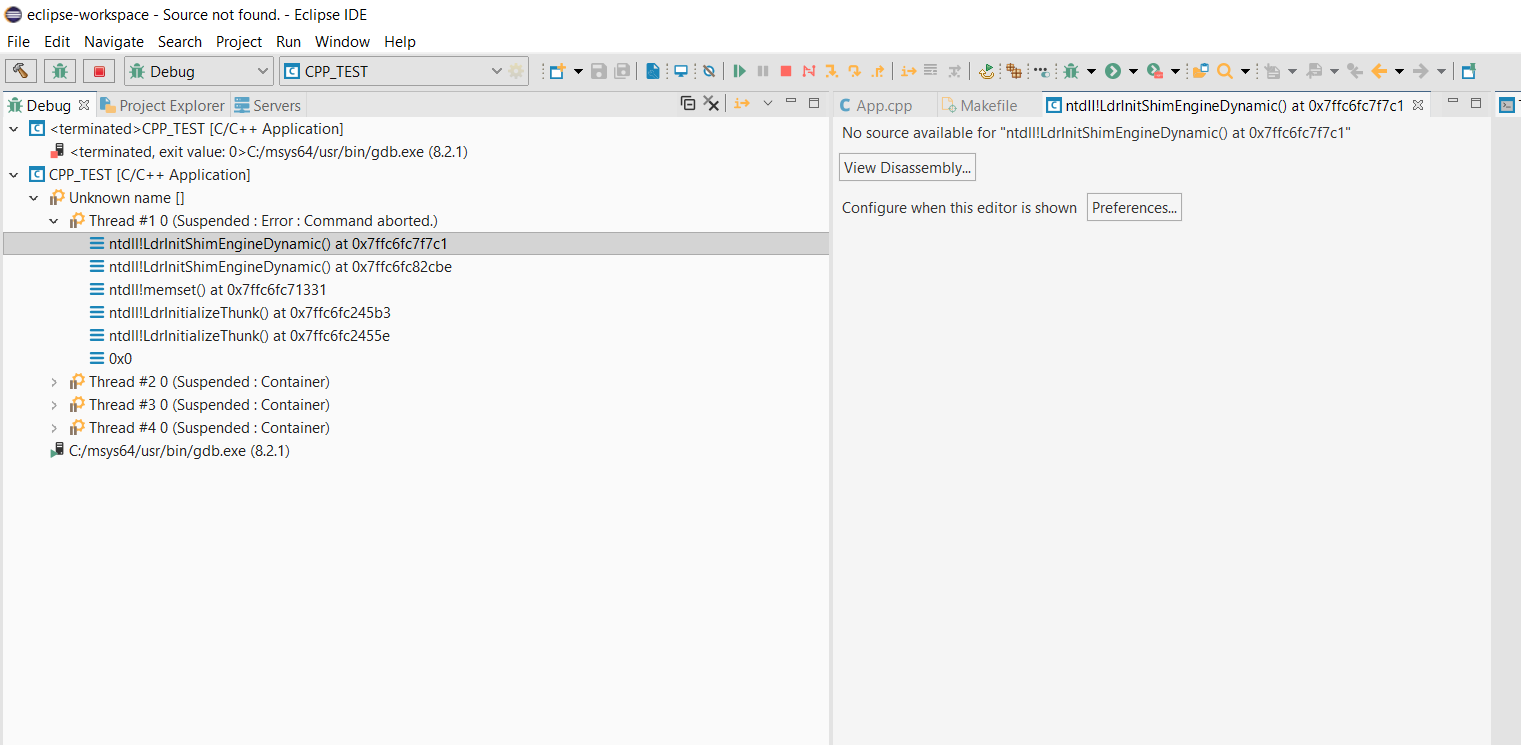Click the red Disconnect icon
Screen dimensions: 1521x745
809,71
